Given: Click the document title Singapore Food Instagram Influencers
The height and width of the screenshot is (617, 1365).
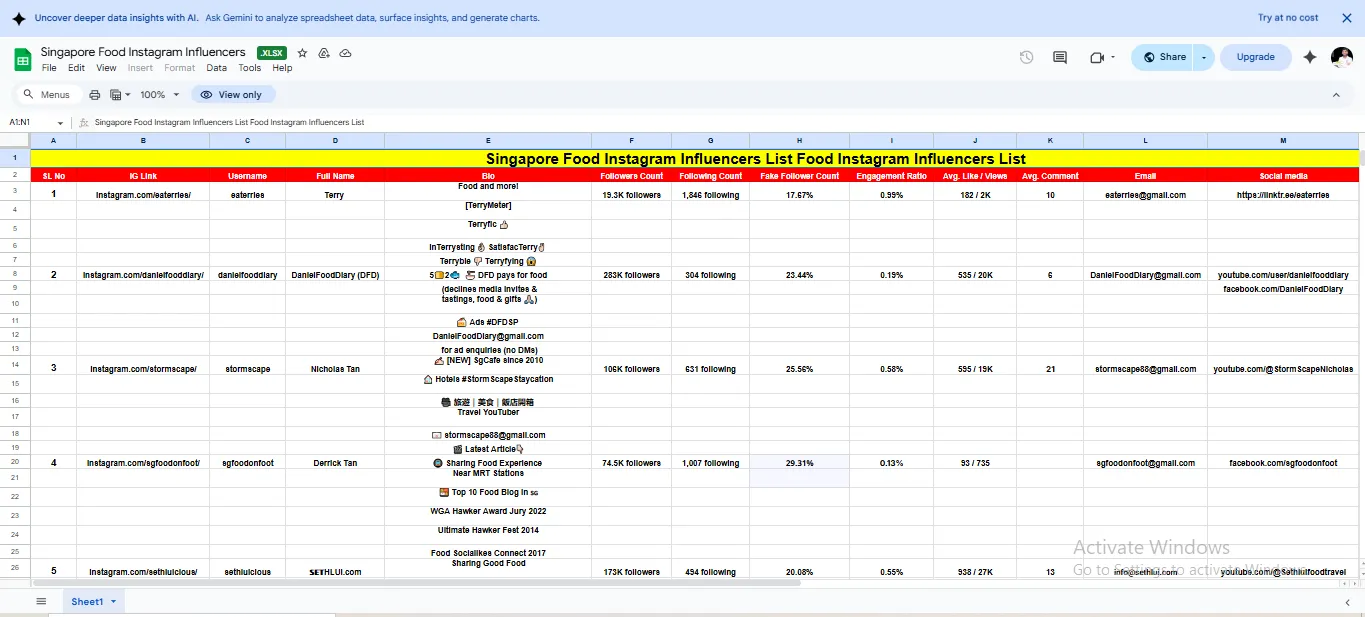Looking at the screenshot, I should pyautogui.click(x=143, y=52).
